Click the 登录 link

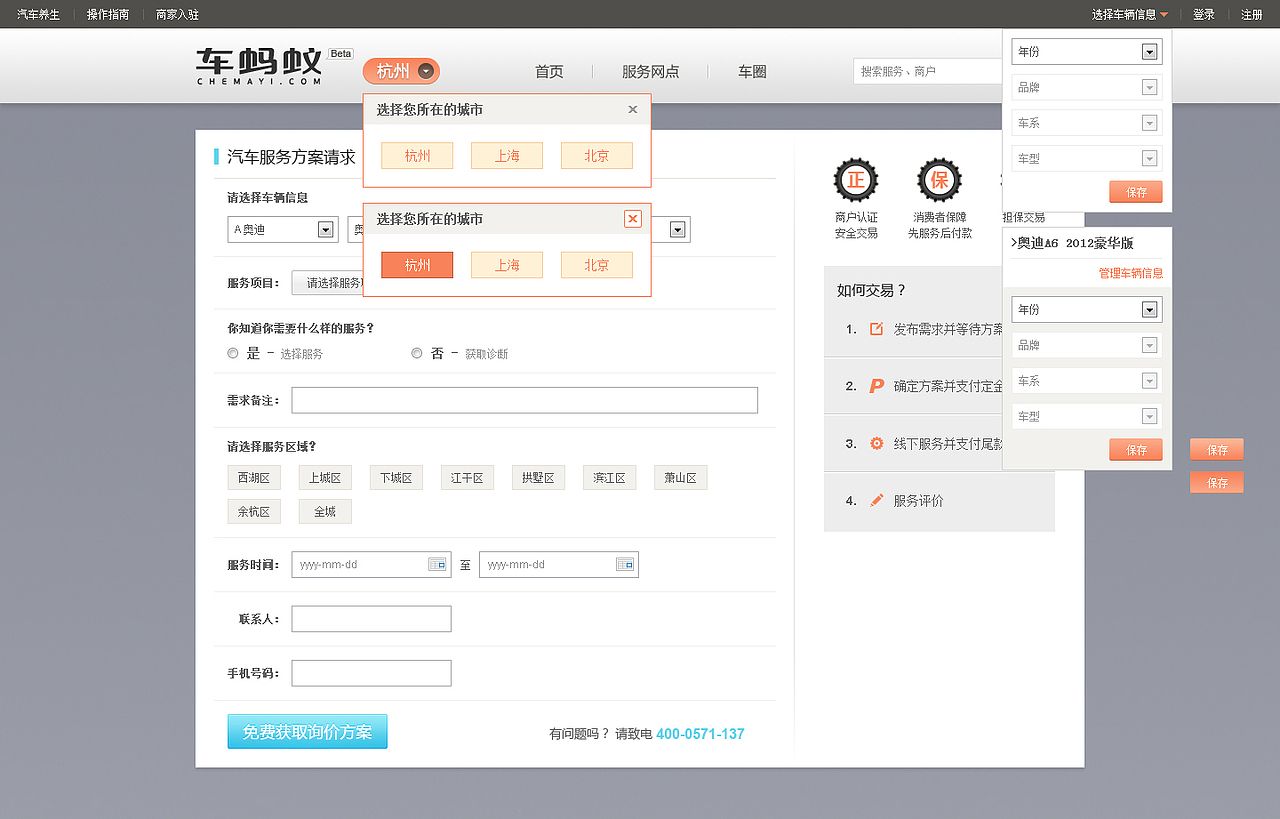coord(1204,14)
